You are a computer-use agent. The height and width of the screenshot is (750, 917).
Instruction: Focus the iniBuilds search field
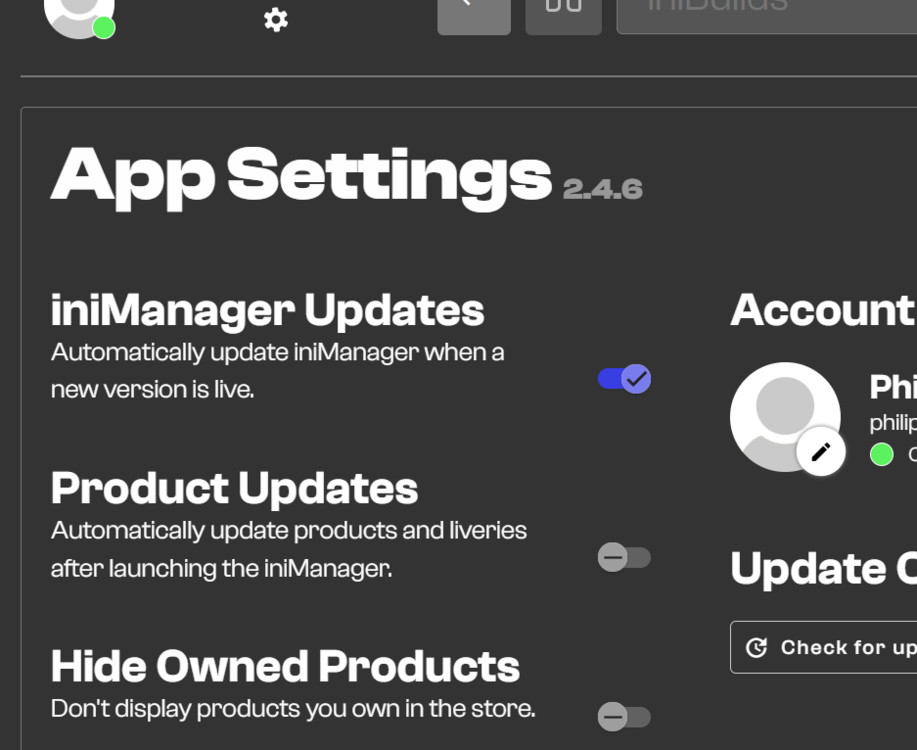(x=766, y=12)
